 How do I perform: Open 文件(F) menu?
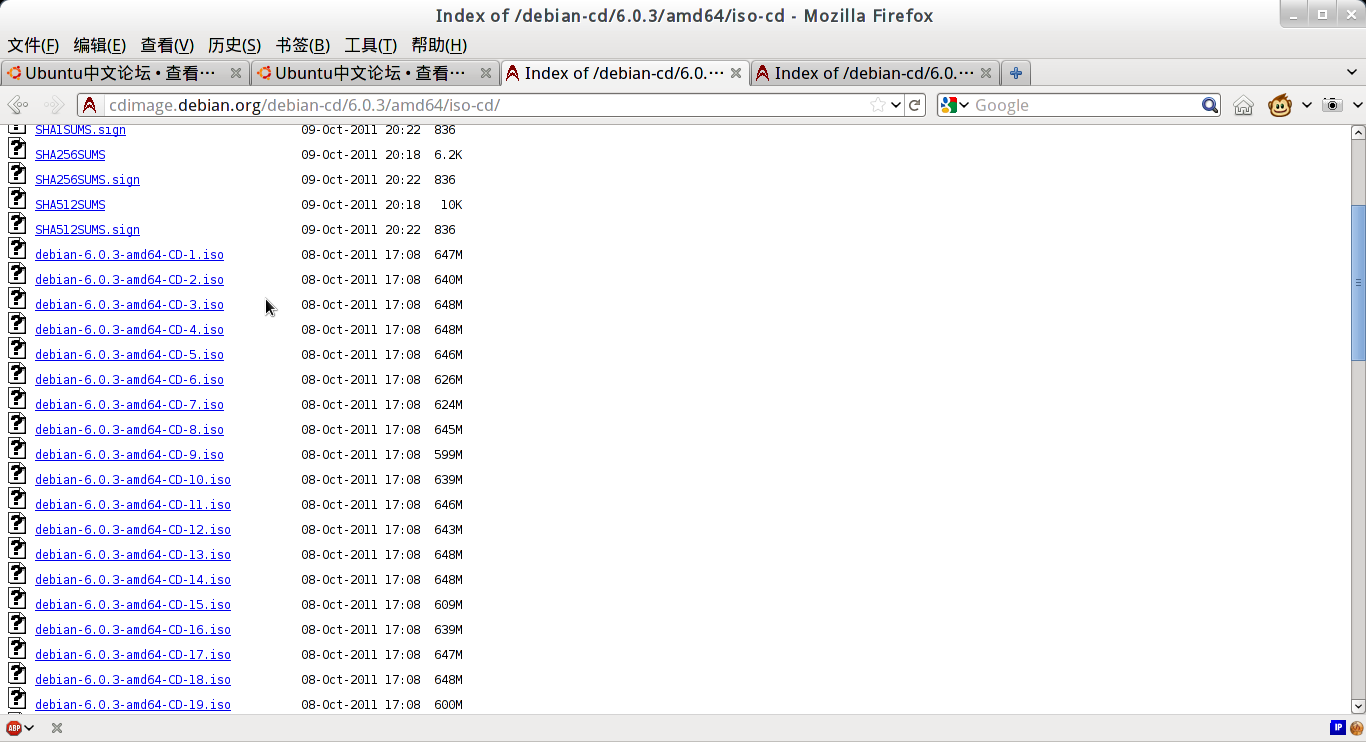33,45
